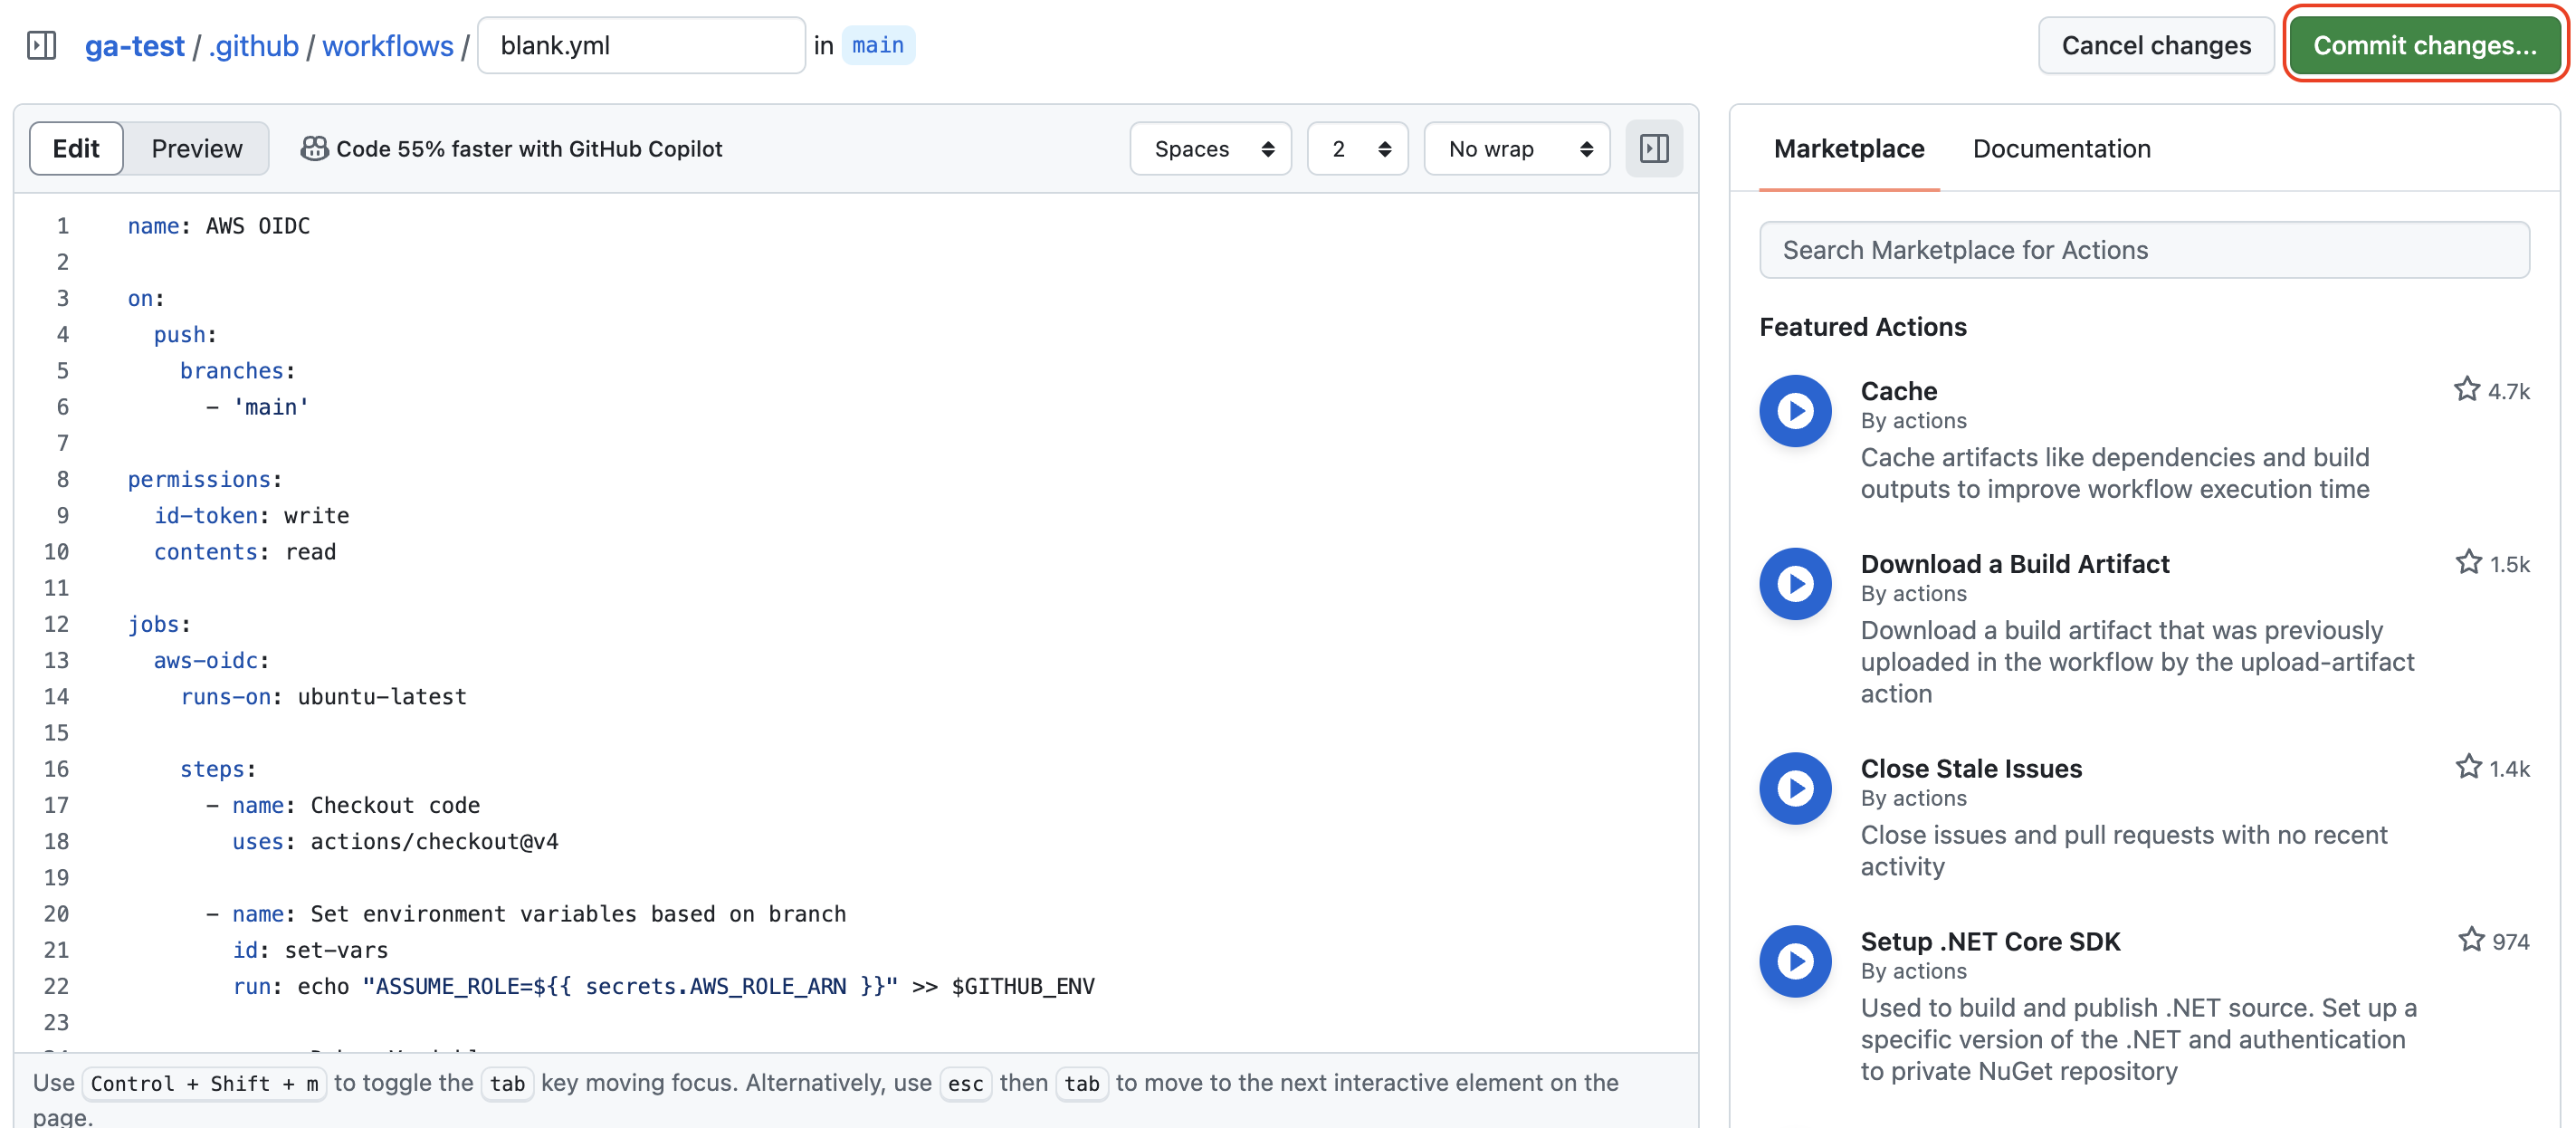The image size is (2576, 1128).
Task: Switch to the Documentation tab
Action: click(2062, 148)
